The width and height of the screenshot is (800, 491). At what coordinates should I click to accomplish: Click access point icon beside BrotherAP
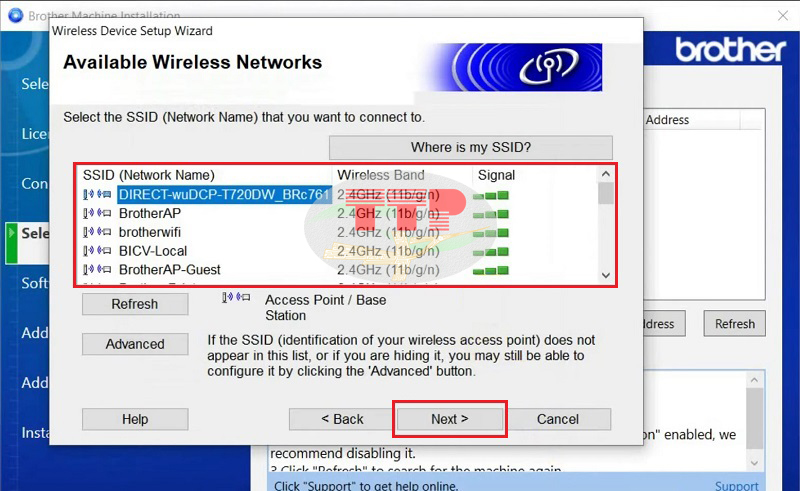coord(97,213)
